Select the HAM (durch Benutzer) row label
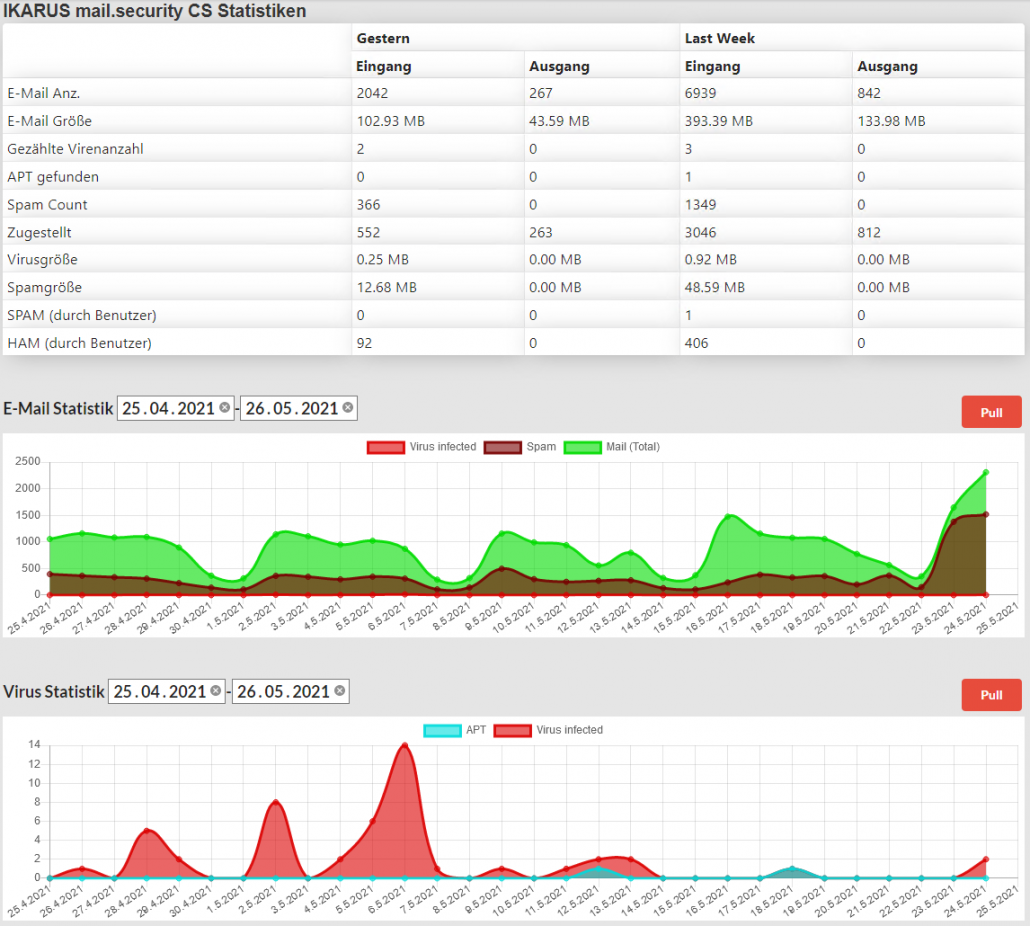This screenshot has height=926, width=1030. [x=79, y=343]
